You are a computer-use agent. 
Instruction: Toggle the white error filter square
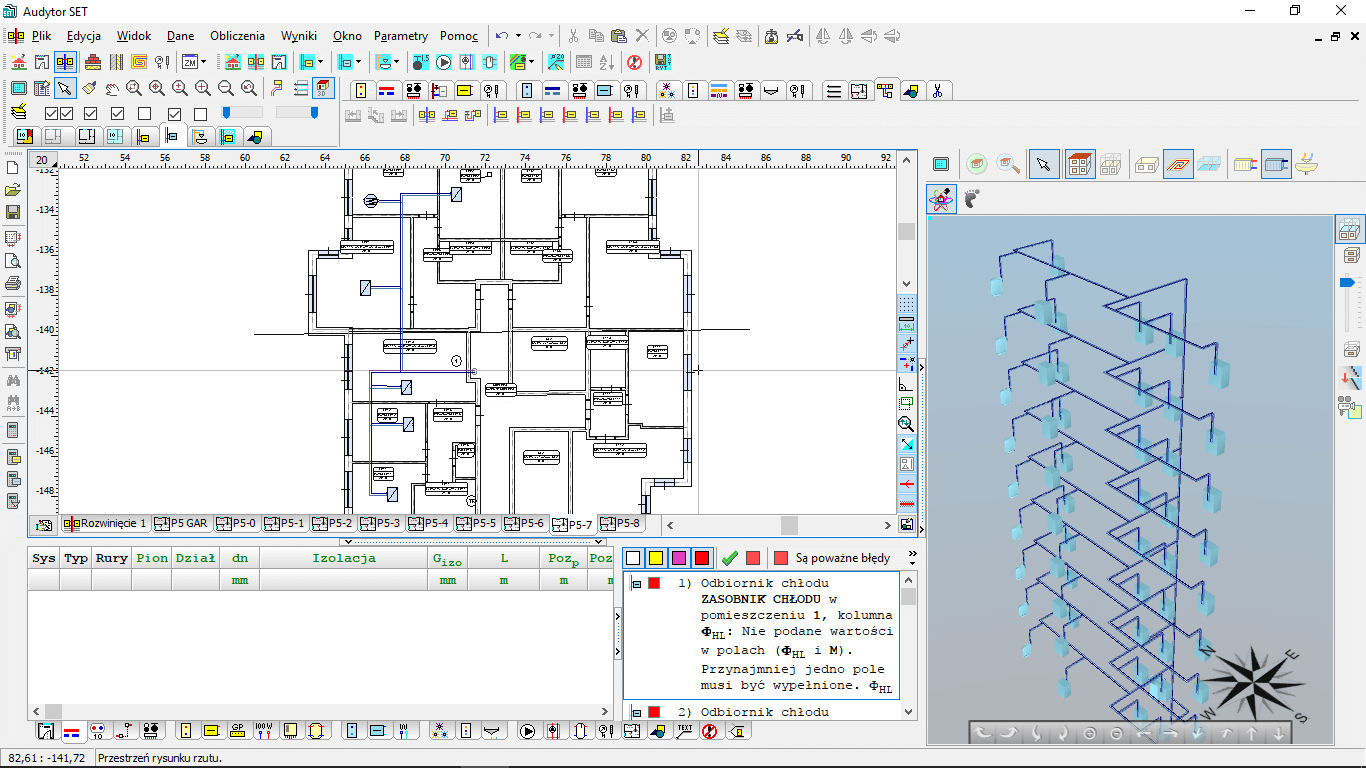pyautogui.click(x=632, y=558)
